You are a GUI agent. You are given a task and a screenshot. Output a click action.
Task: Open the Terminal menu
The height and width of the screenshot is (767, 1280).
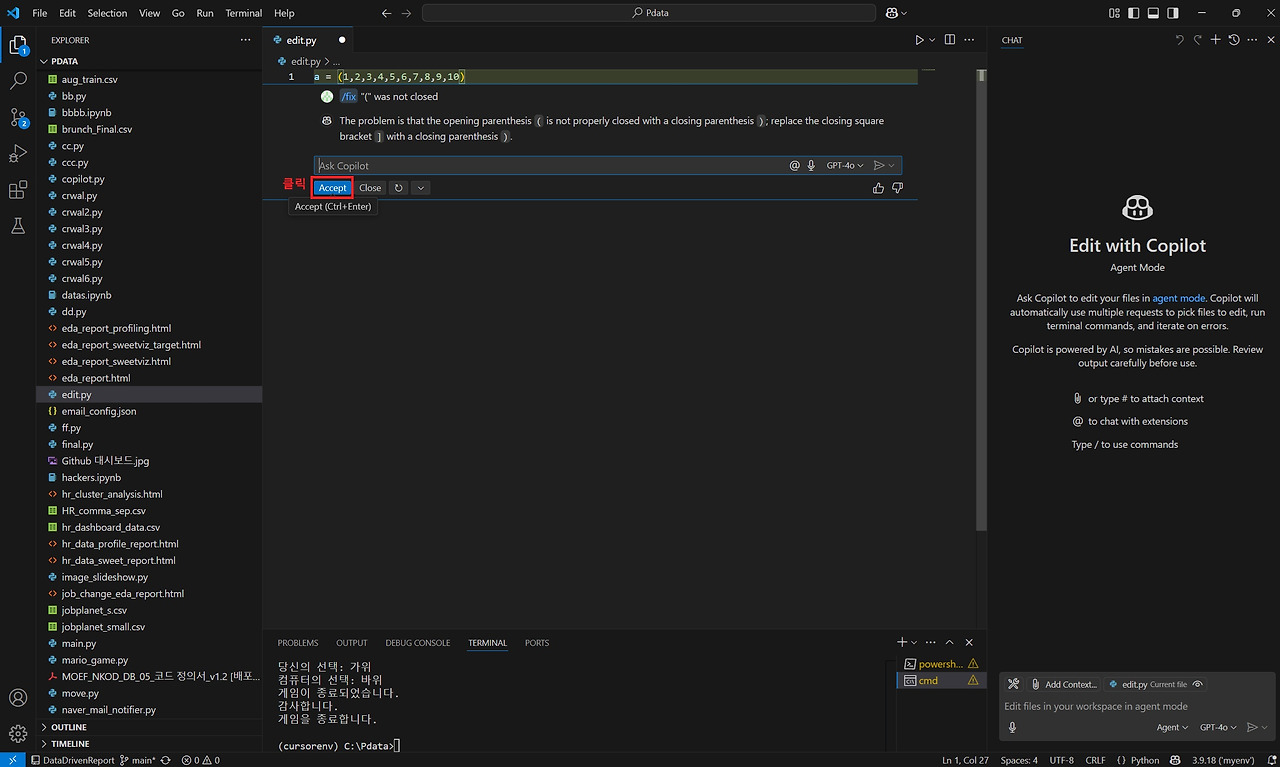[x=243, y=13]
